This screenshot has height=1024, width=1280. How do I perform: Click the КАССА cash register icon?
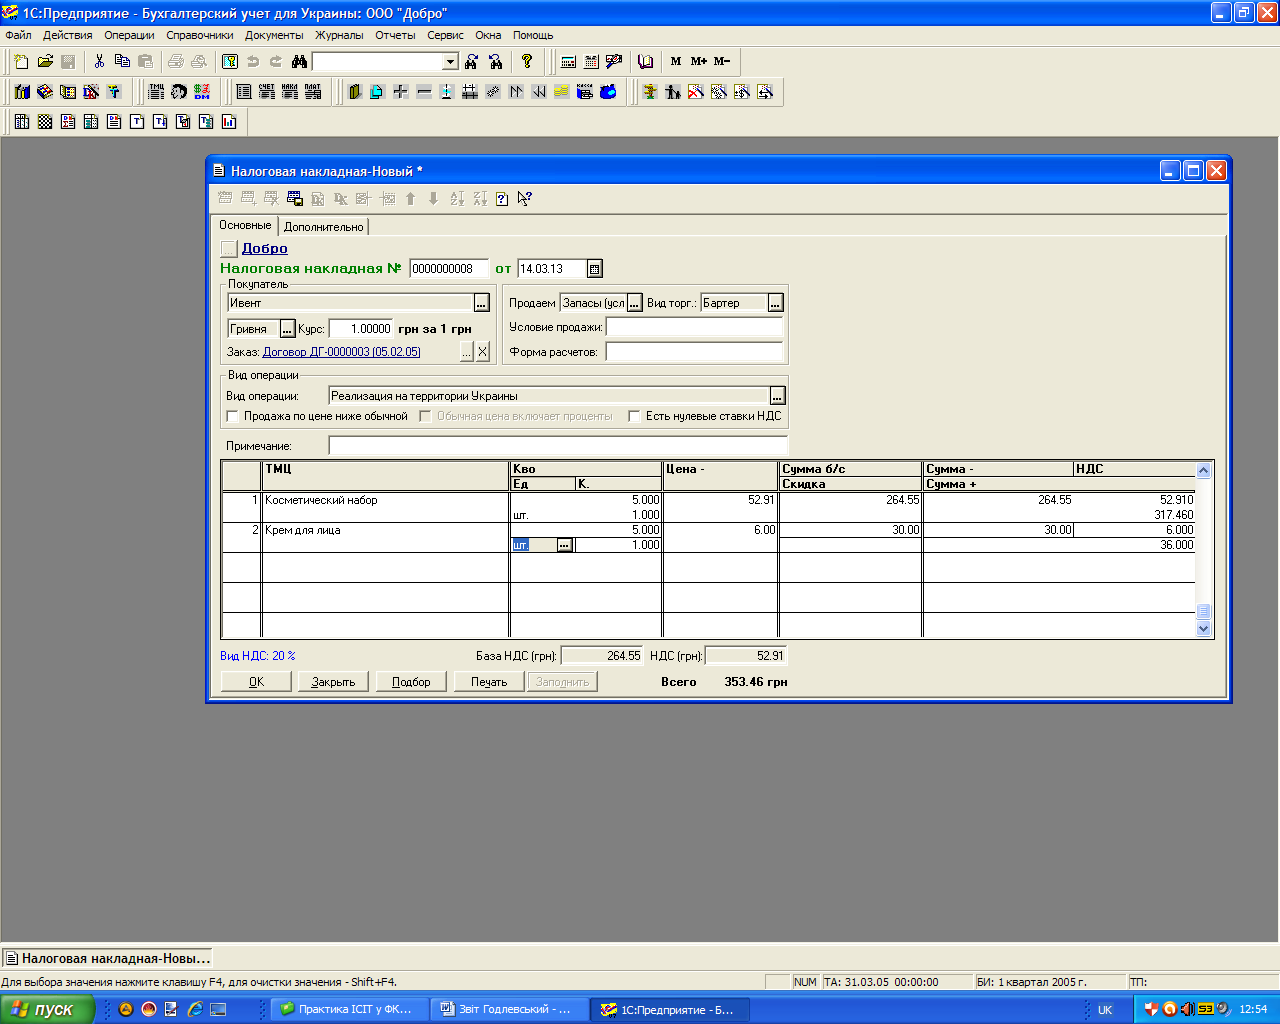coord(585,92)
